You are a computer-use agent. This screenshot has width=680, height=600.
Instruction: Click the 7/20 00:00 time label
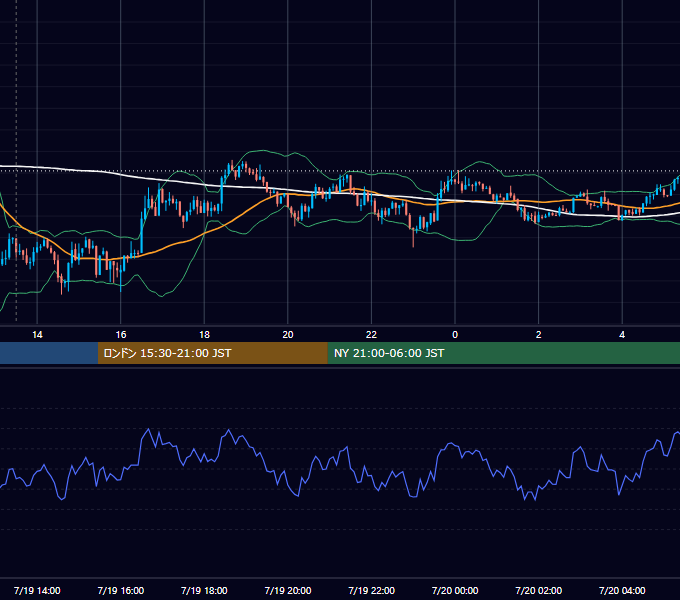point(455,590)
